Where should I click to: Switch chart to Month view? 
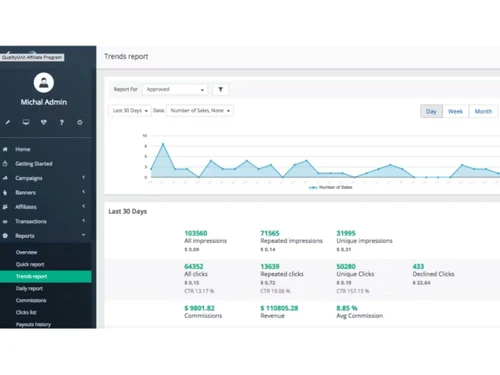(483, 111)
